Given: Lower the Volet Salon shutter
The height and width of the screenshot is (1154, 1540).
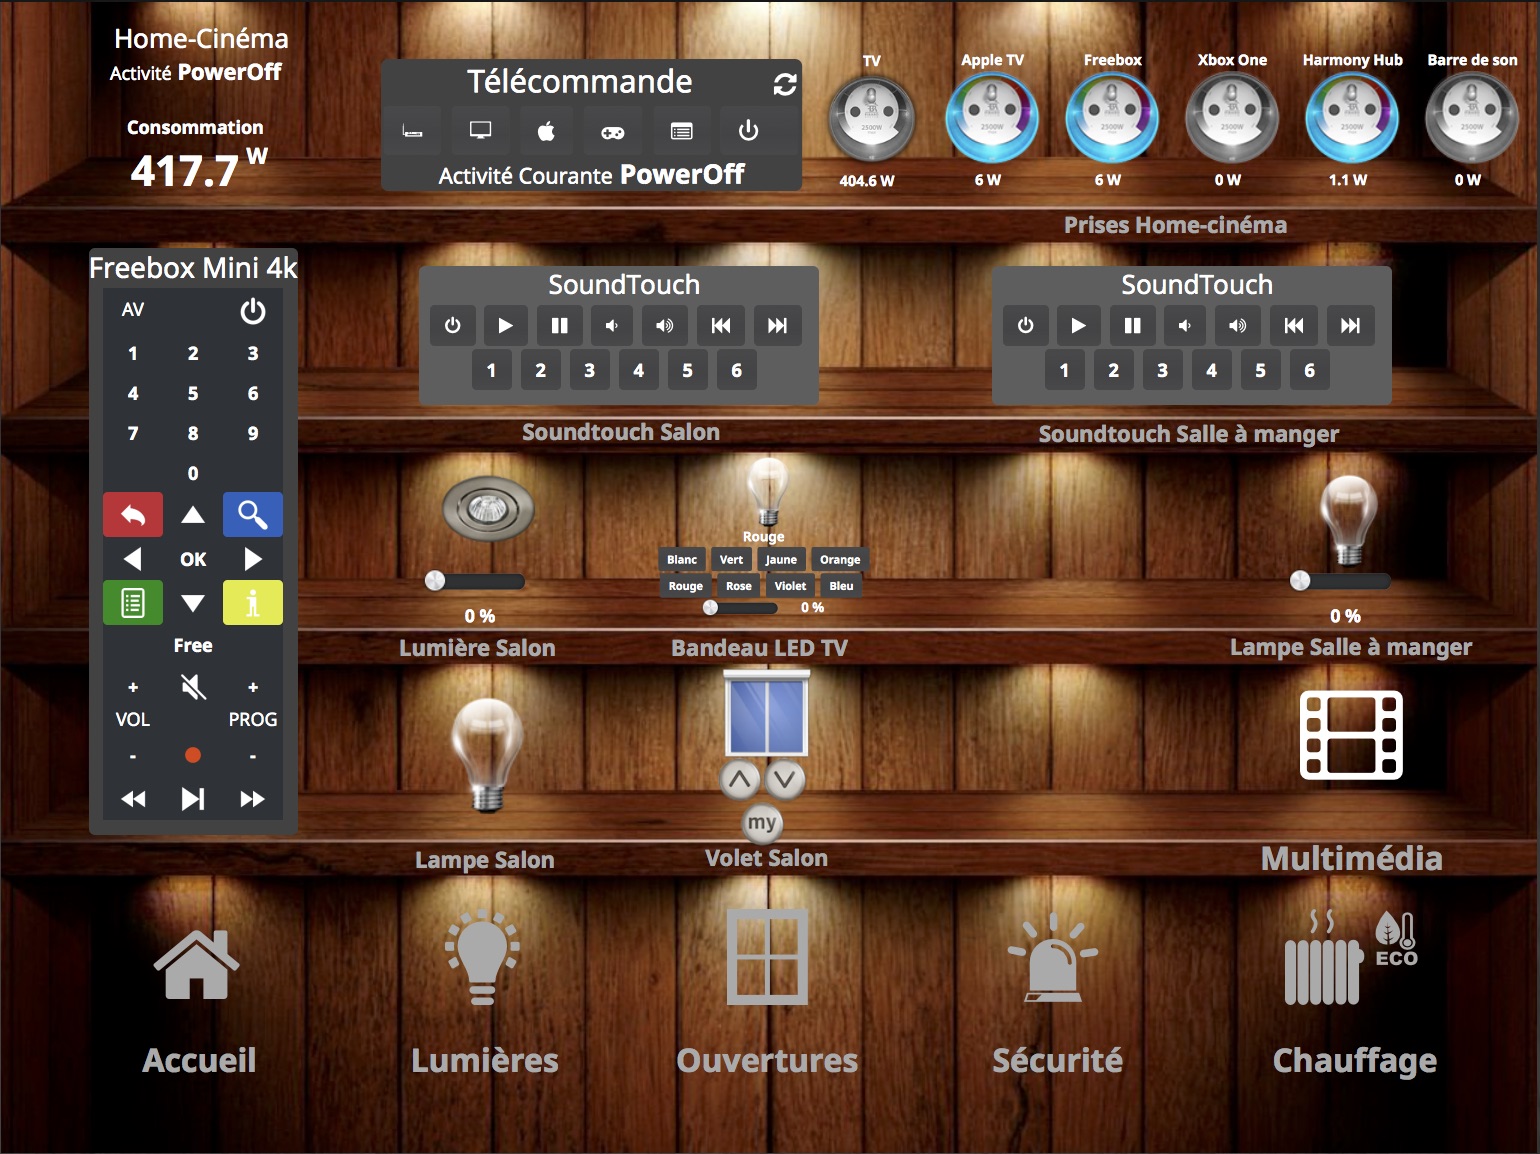Looking at the screenshot, I should pyautogui.click(x=785, y=779).
